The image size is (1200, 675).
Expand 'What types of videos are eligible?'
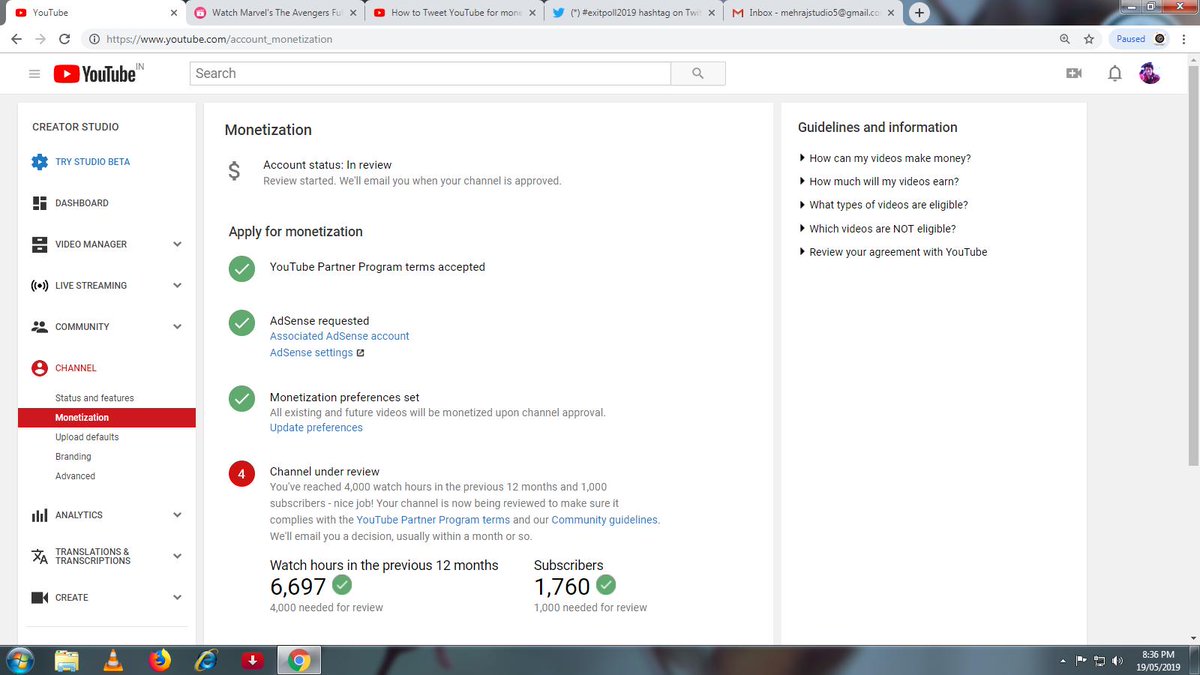click(883, 205)
